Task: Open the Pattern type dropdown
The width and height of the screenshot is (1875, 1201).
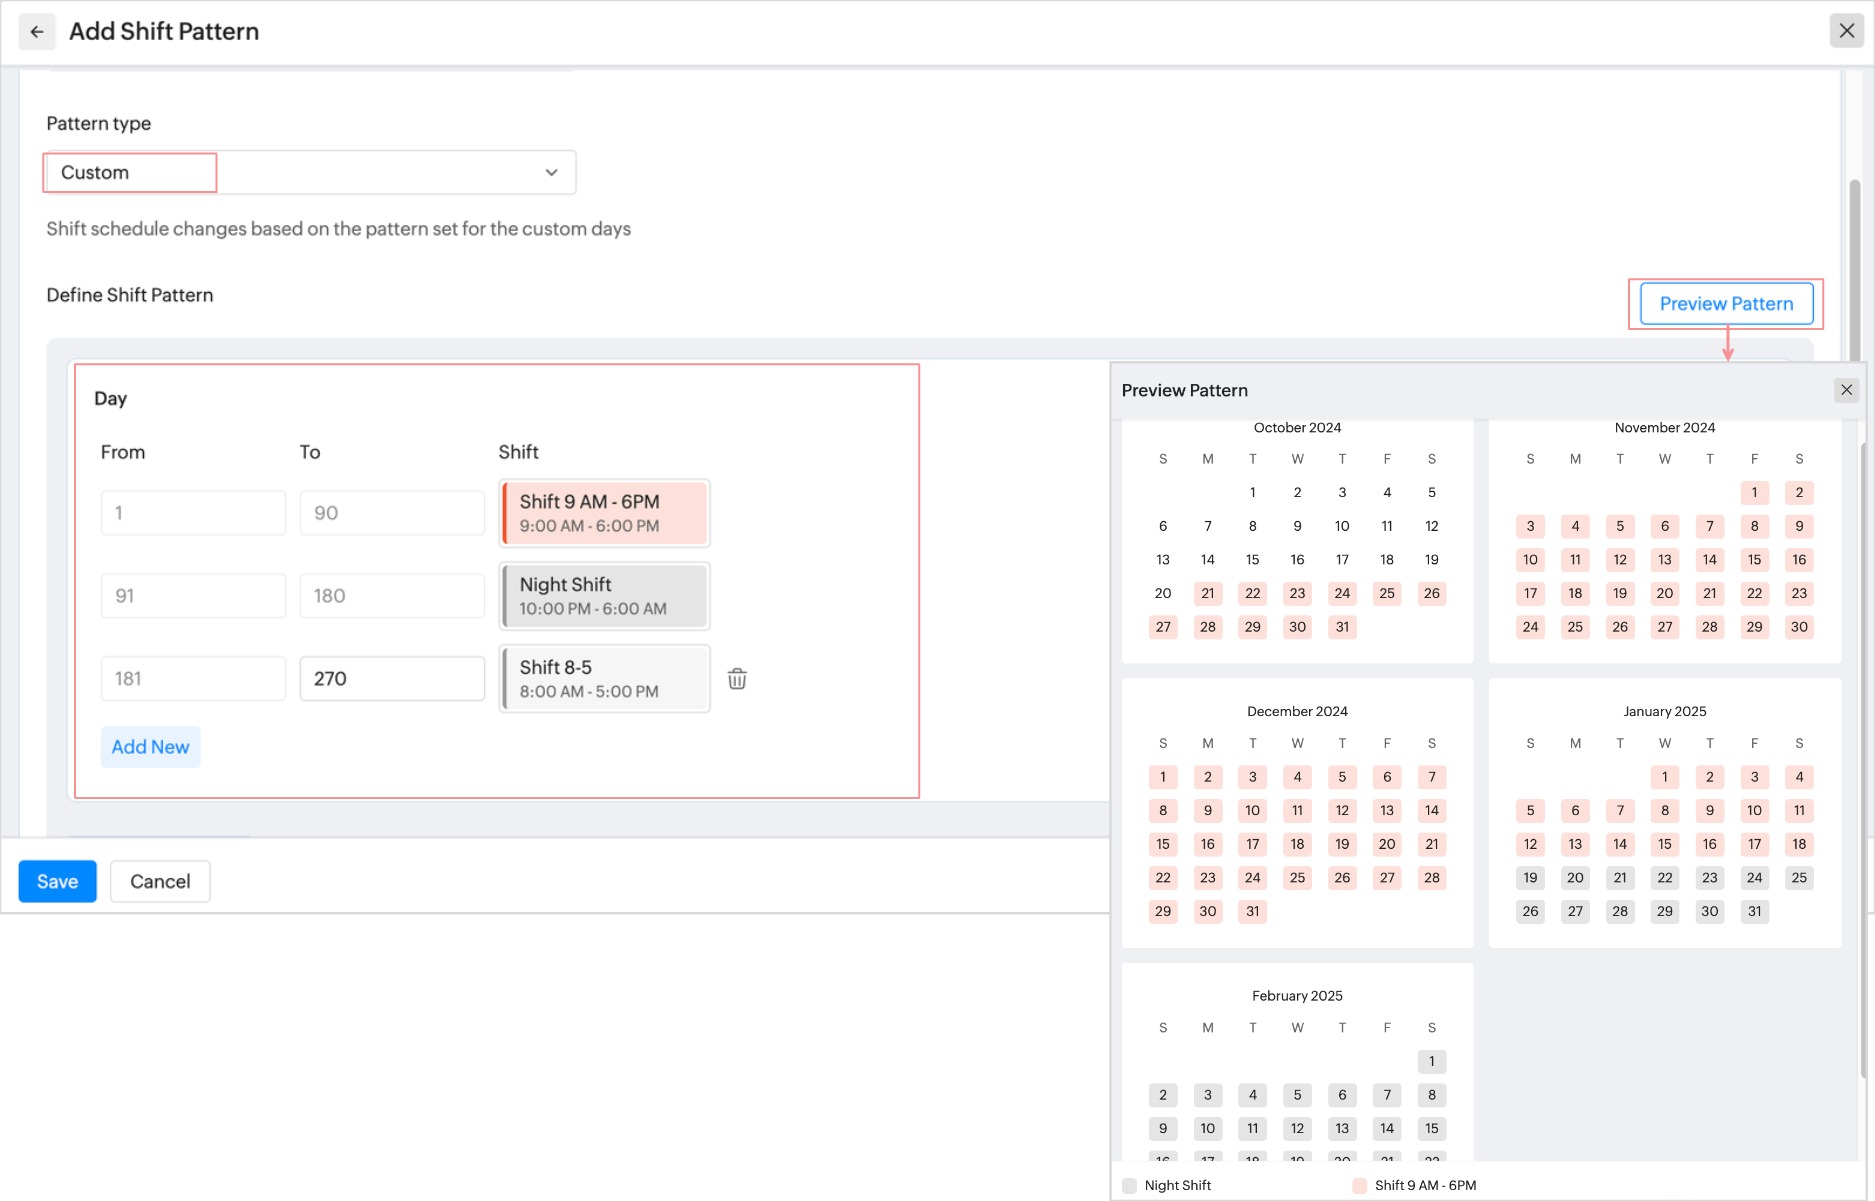Action: (310, 172)
